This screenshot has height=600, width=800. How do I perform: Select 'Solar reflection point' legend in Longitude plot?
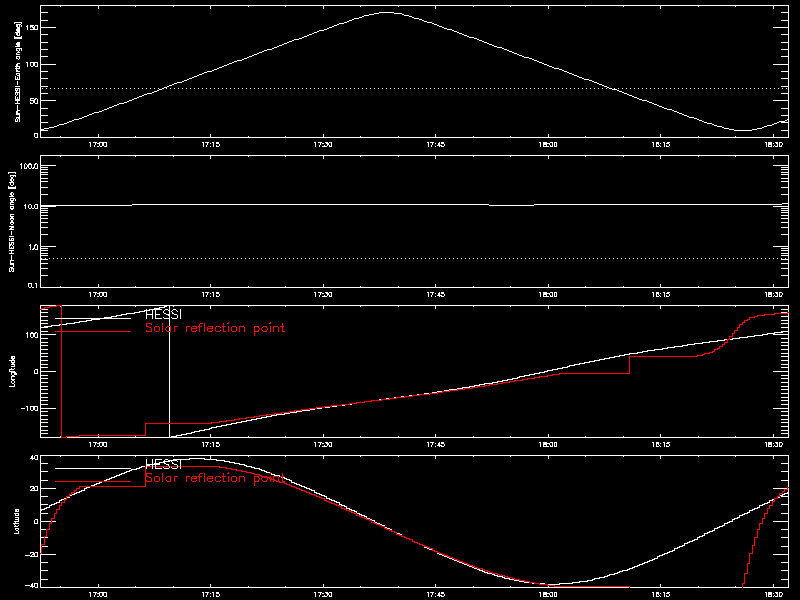pyautogui.click(x=215, y=328)
